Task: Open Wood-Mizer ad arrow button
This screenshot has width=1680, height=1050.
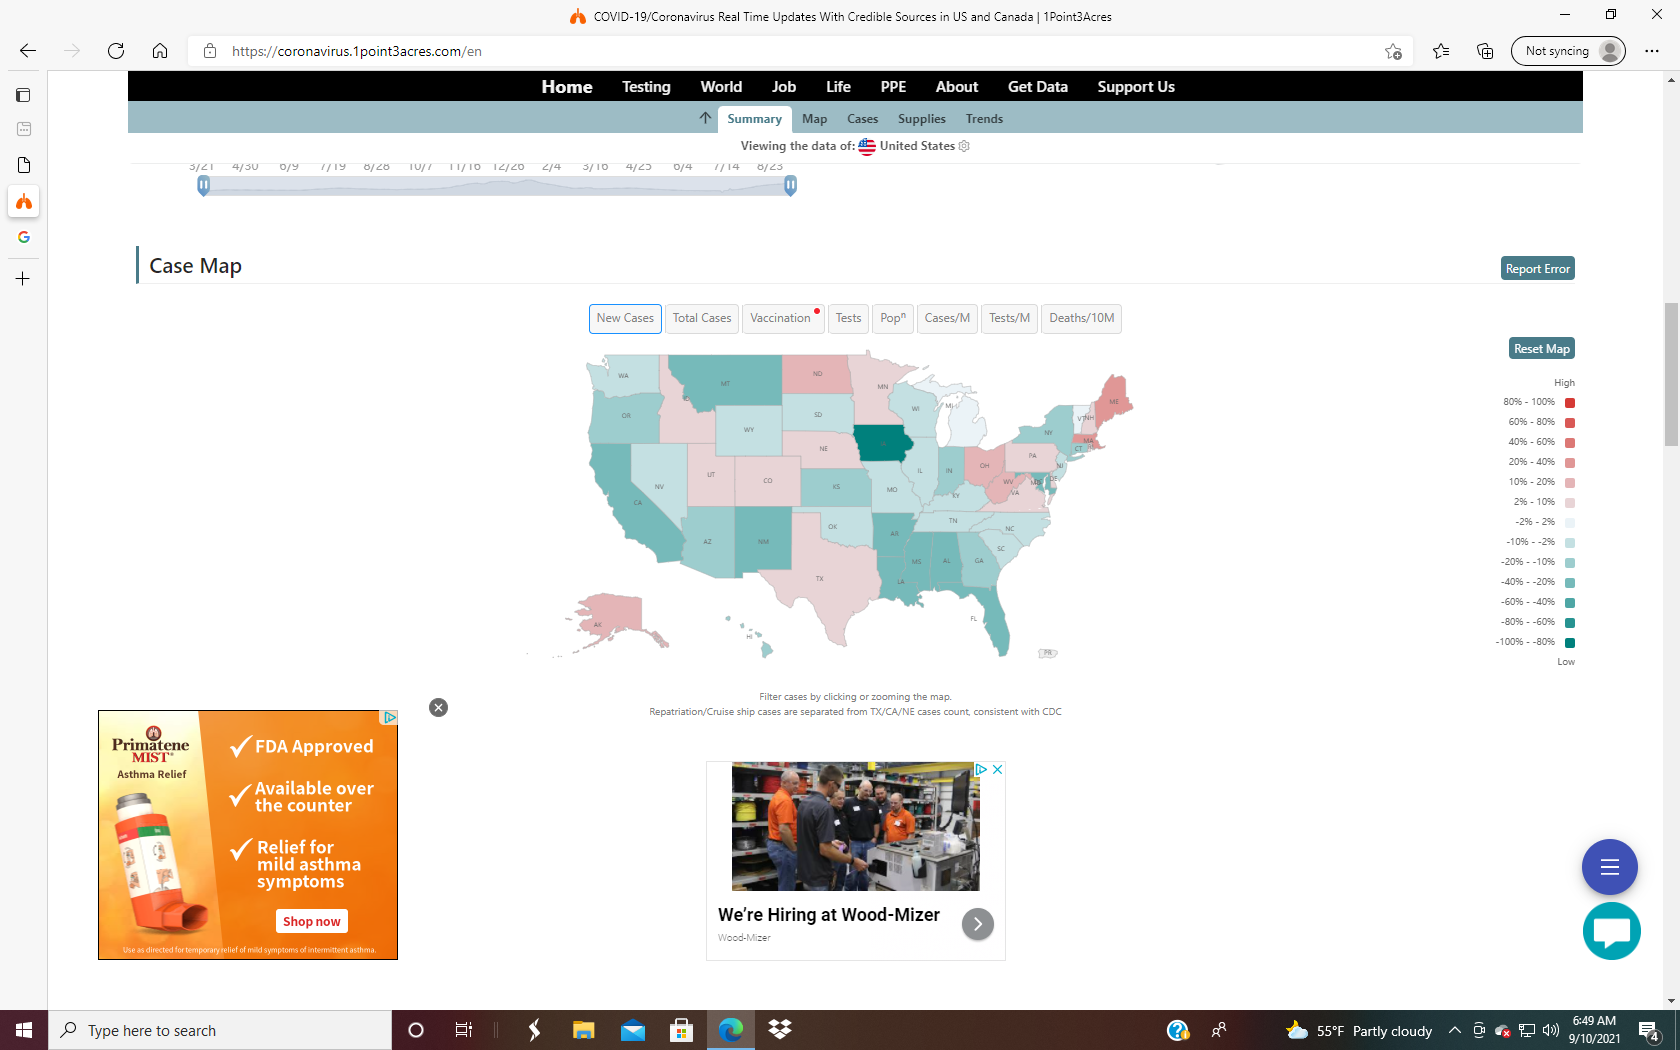Action: click(x=978, y=924)
